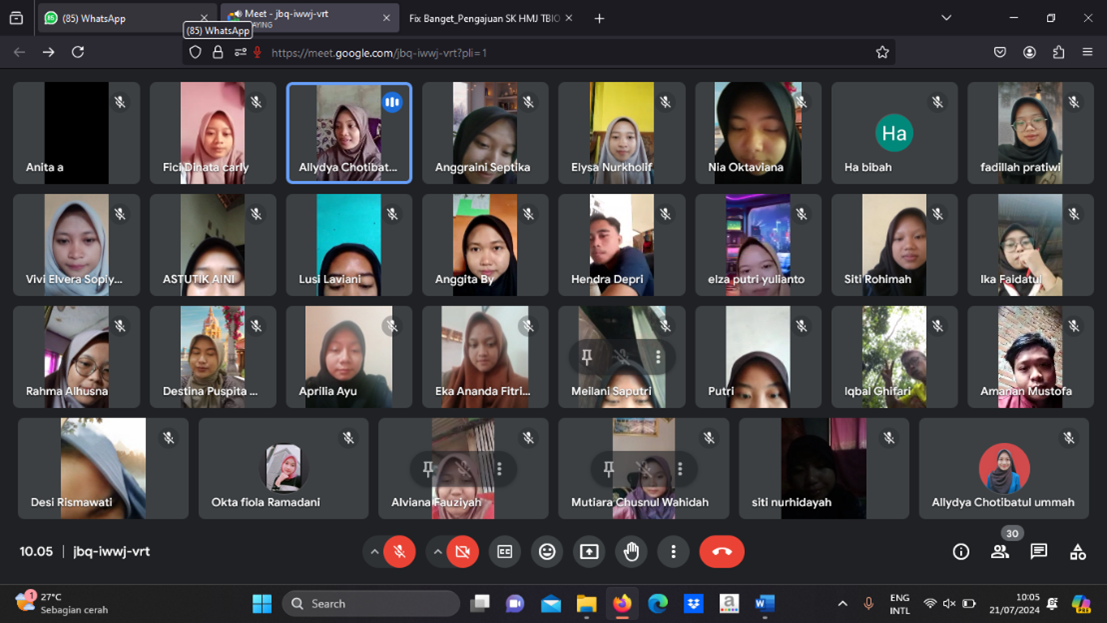1107x623 pixels.
Task: Expand video settings arrow beside camera
Action: 437,552
